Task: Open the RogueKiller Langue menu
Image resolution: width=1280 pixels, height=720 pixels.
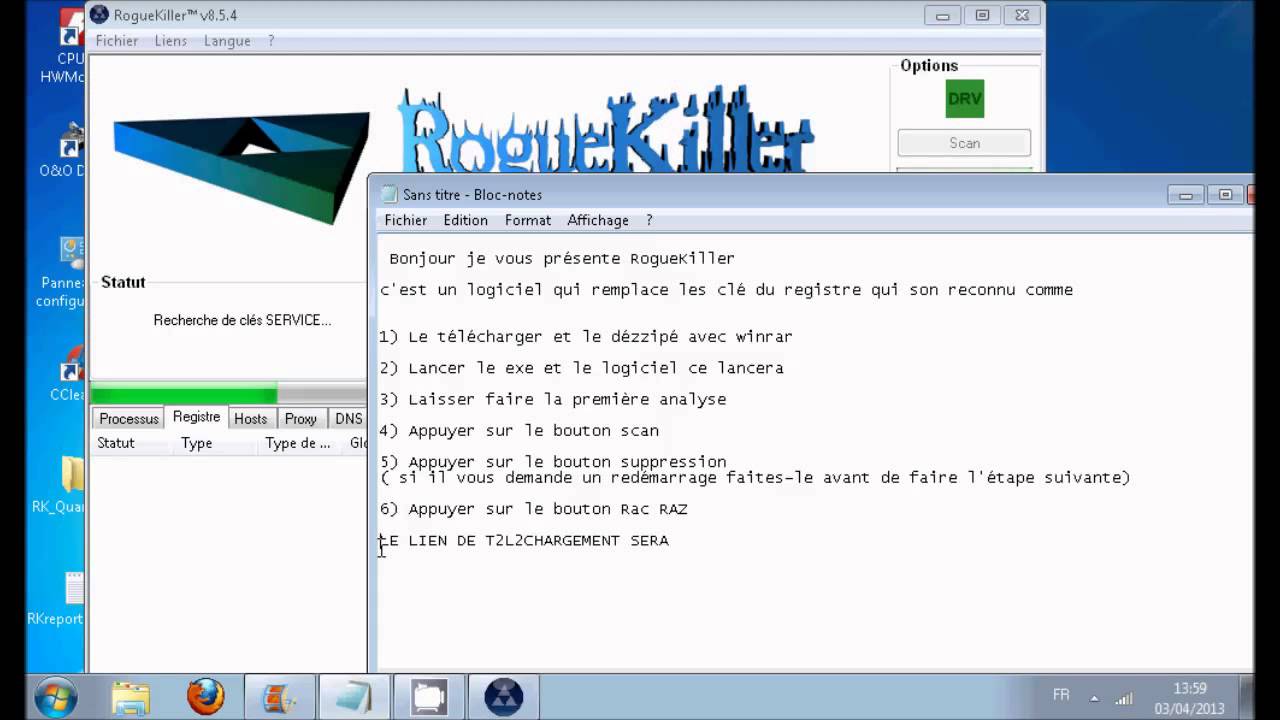Action: [227, 41]
